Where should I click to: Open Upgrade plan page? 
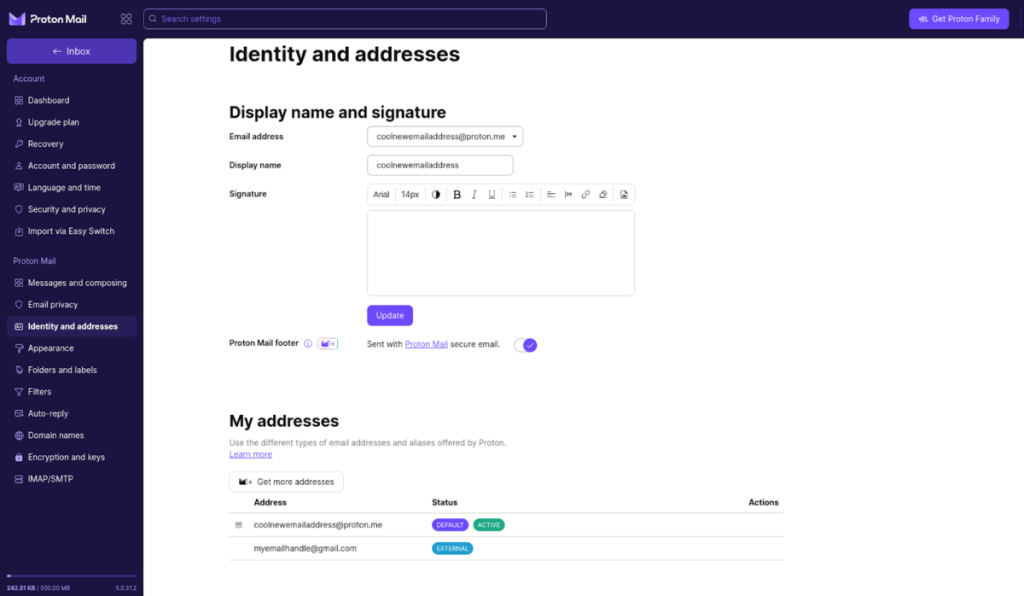click(x=71, y=122)
